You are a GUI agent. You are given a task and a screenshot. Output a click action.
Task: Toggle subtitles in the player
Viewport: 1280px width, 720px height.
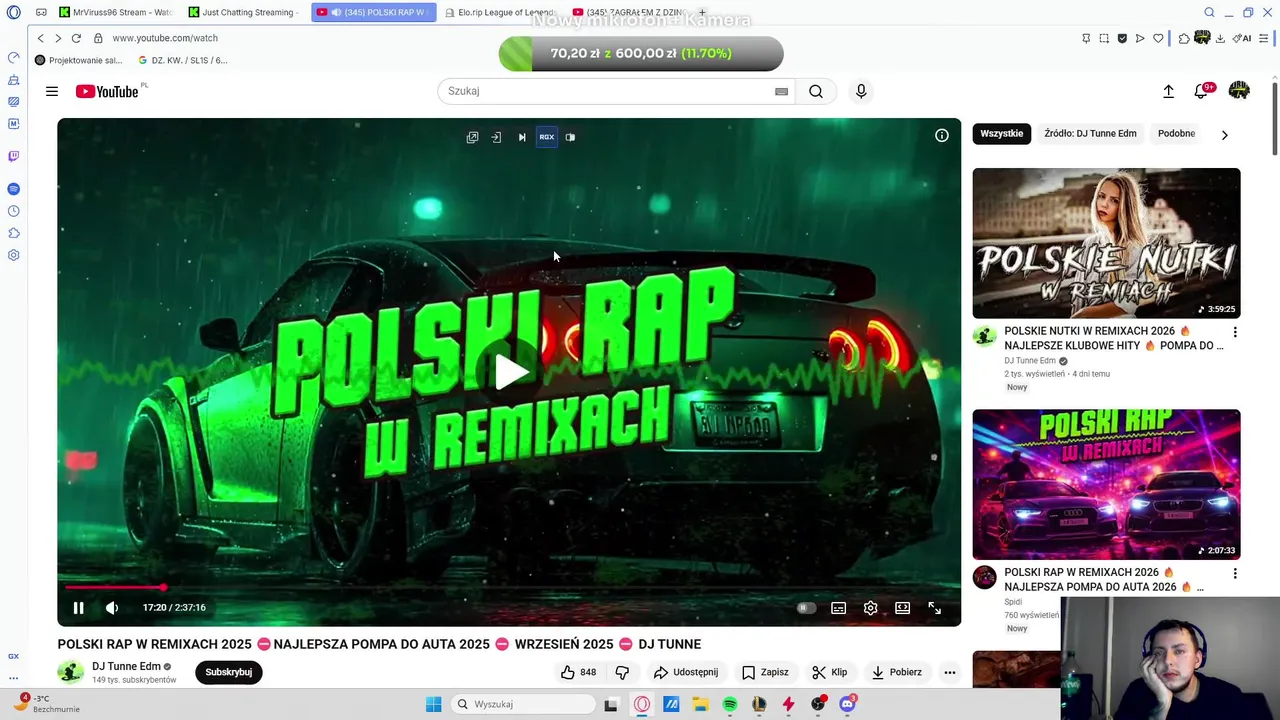[x=839, y=608]
